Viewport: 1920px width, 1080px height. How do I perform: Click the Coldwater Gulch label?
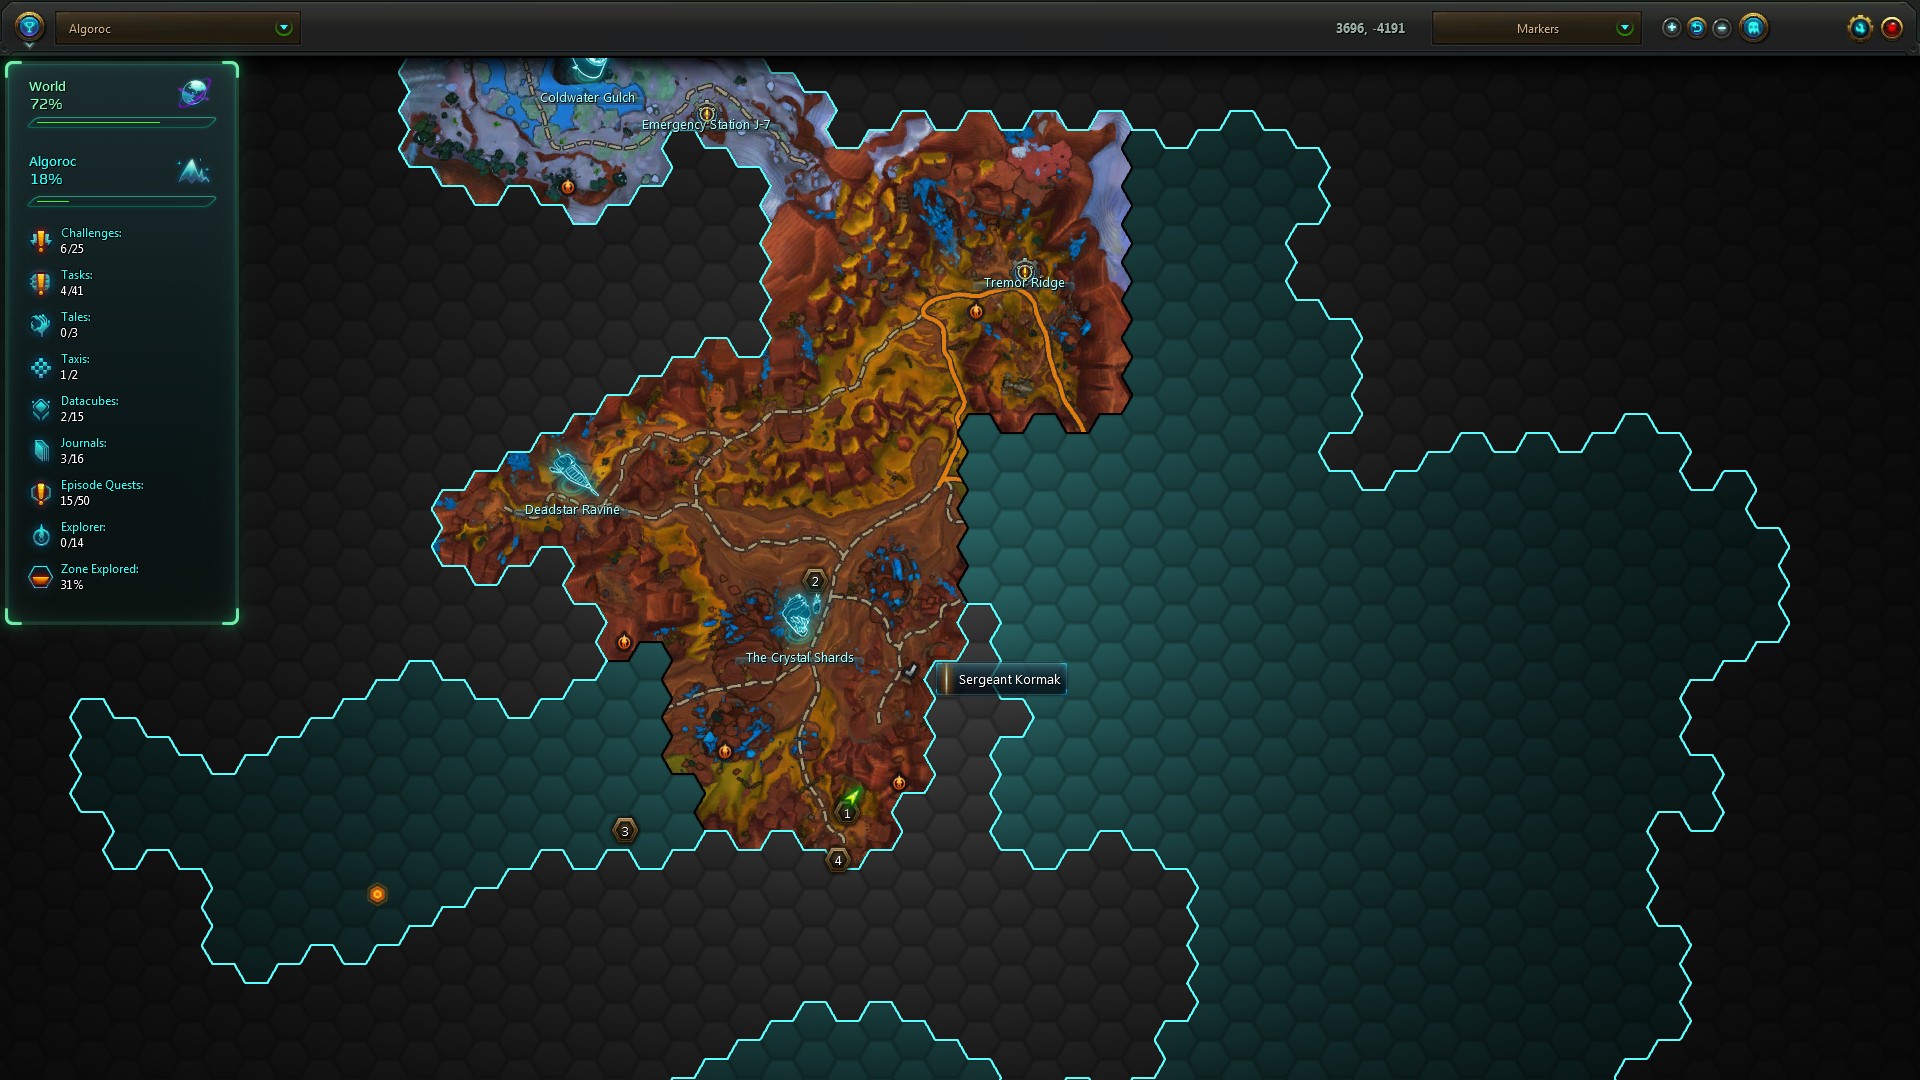click(x=587, y=97)
